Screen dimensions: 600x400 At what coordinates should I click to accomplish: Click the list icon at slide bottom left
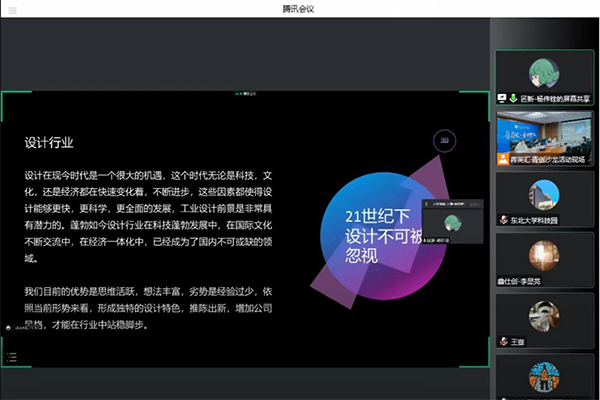click(9, 327)
